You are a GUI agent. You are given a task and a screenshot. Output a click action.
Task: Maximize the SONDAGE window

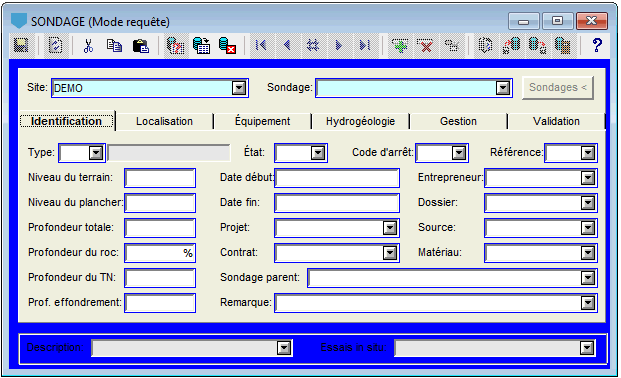coord(558,21)
